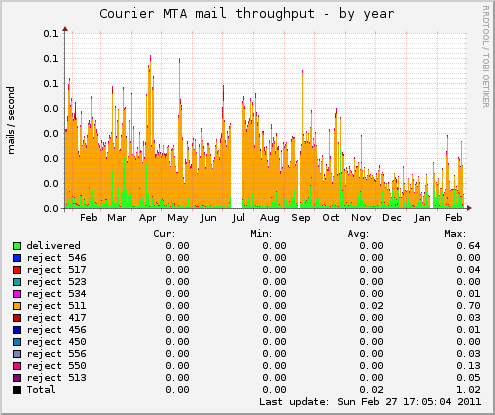This screenshot has width=495, height=415.
Task: Click the blue reject 546 legend swatch
Action: pyautogui.click(x=17, y=258)
